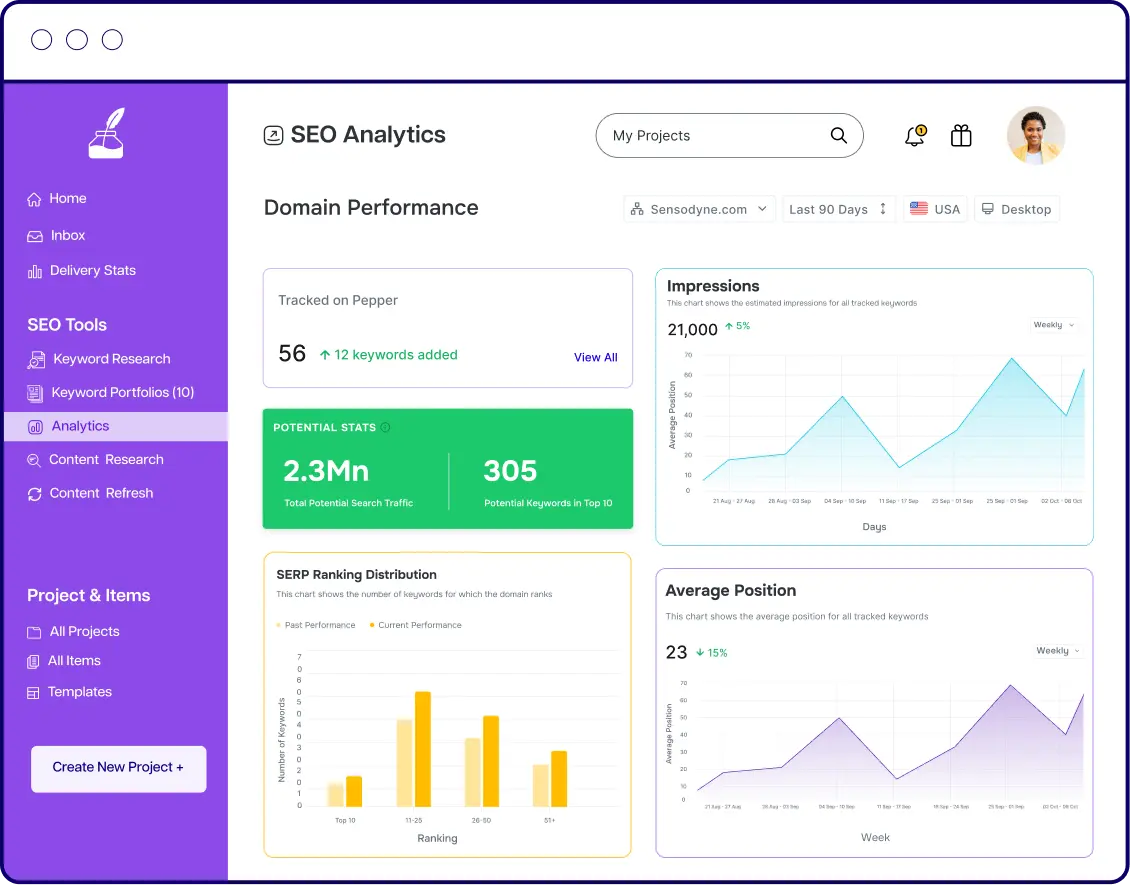Click the gift box icon
The width and height of the screenshot is (1130, 885).
click(x=961, y=135)
